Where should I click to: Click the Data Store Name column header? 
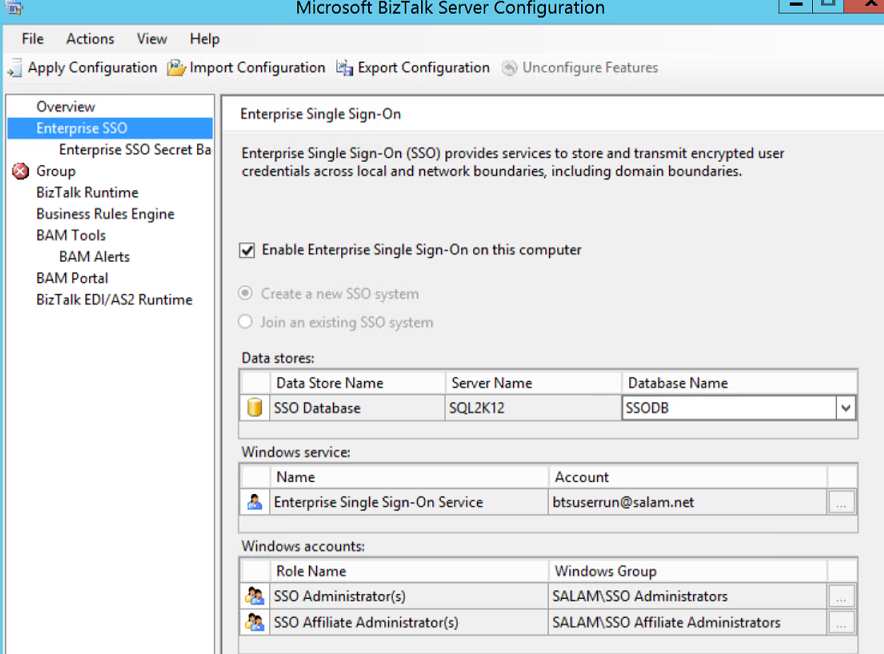click(x=357, y=383)
